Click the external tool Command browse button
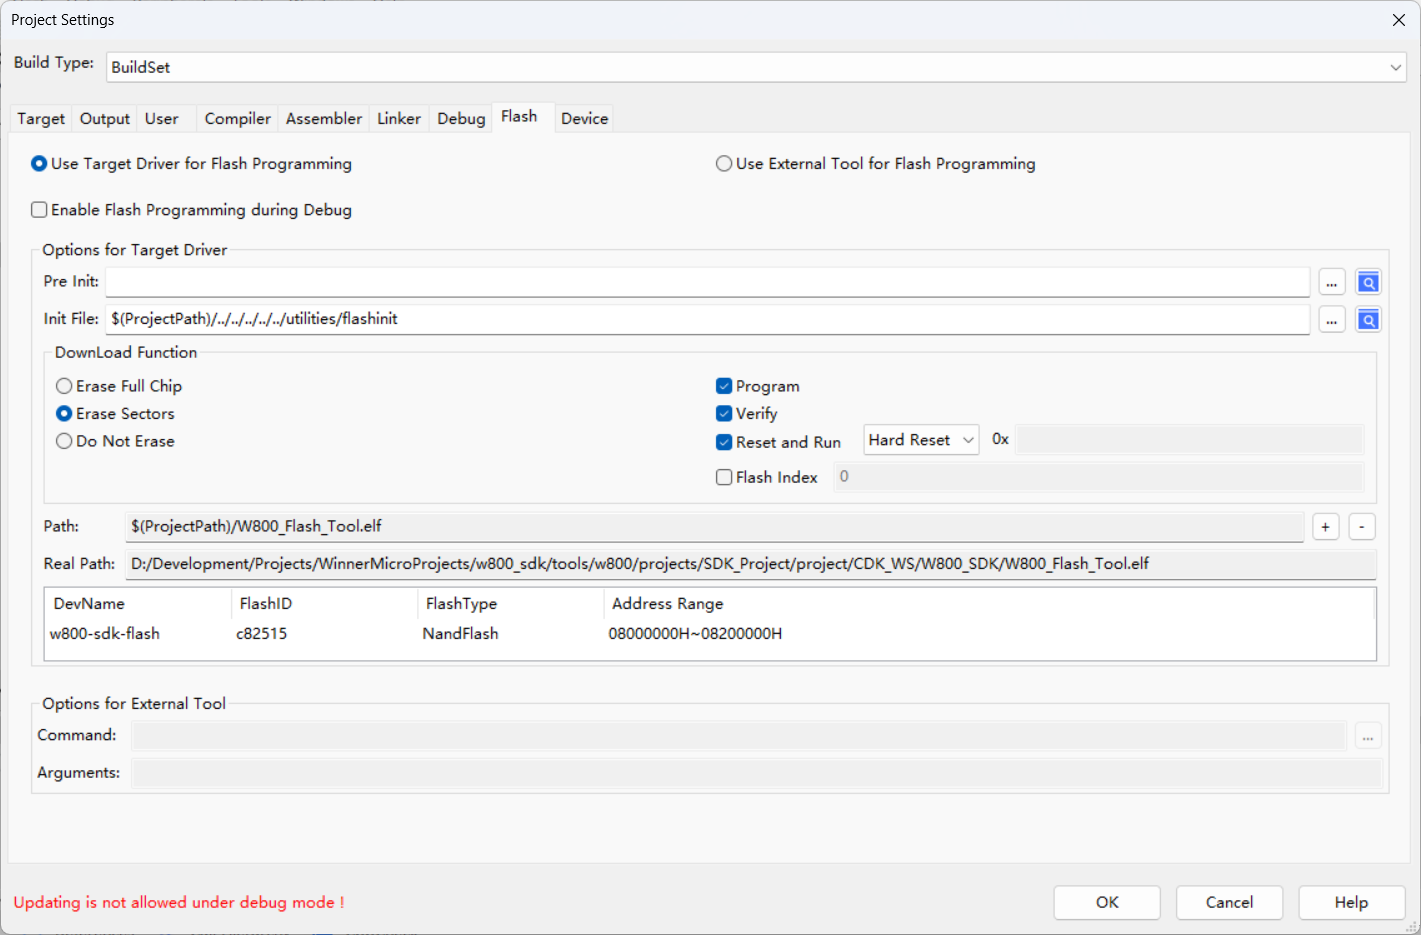The width and height of the screenshot is (1421, 935). point(1368,736)
